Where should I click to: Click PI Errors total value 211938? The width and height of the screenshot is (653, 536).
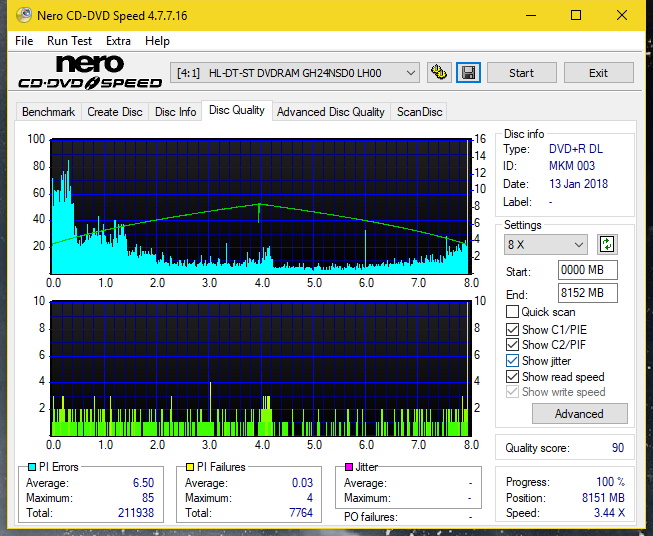click(136, 513)
